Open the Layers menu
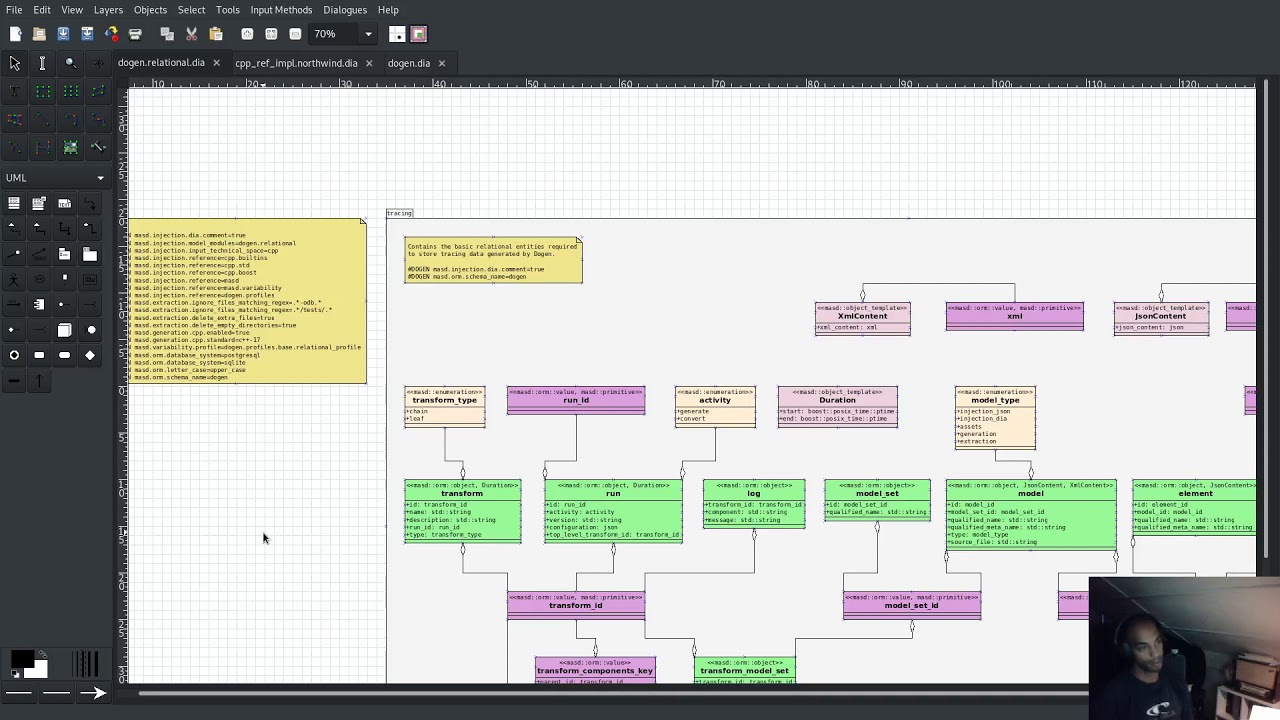This screenshot has width=1280, height=720. click(108, 10)
